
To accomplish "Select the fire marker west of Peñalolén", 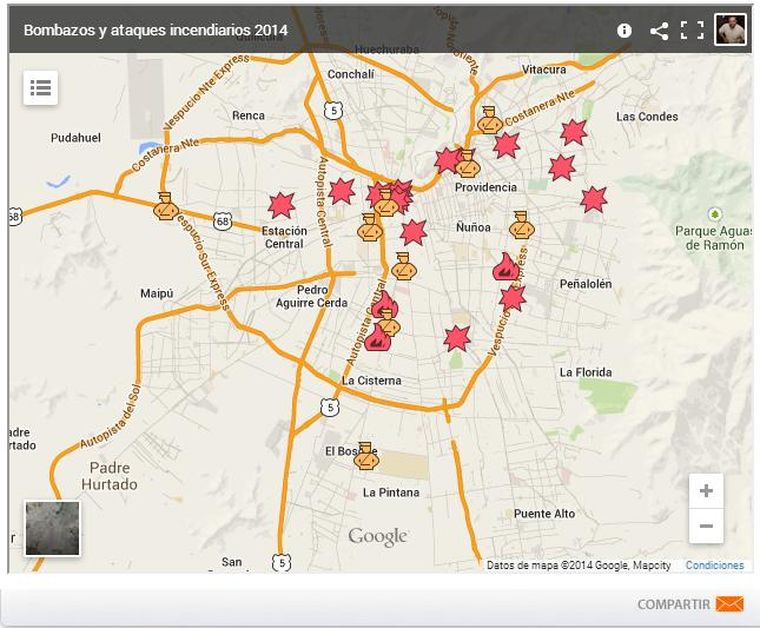I will [505, 266].
